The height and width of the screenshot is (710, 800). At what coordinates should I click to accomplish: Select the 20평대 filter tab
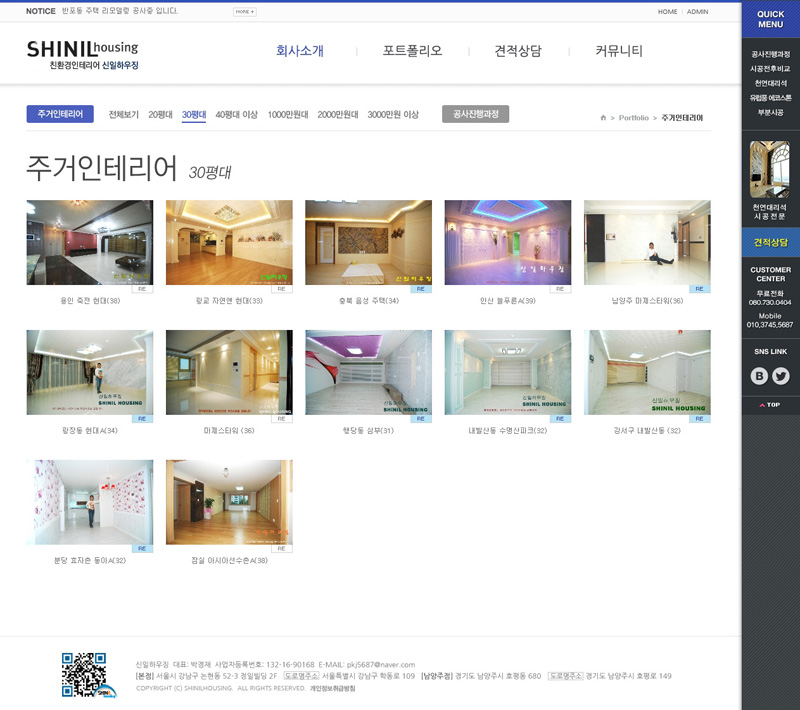(x=160, y=115)
